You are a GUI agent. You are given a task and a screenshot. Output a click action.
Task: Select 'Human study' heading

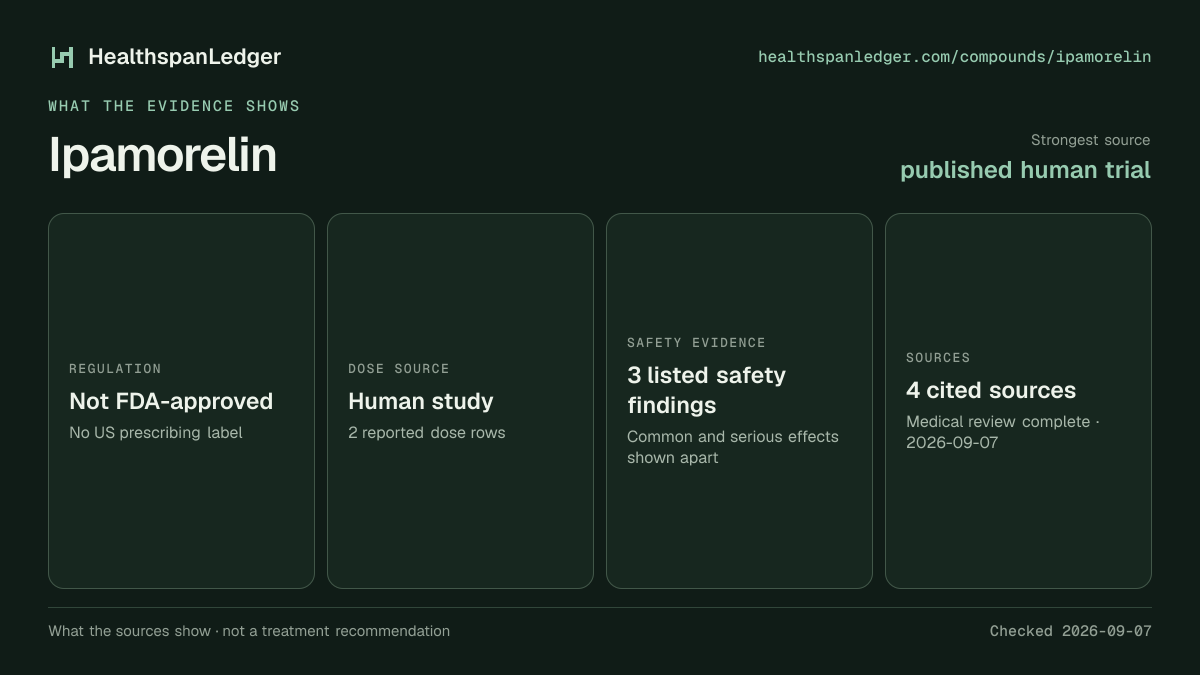pyautogui.click(x=420, y=401)
